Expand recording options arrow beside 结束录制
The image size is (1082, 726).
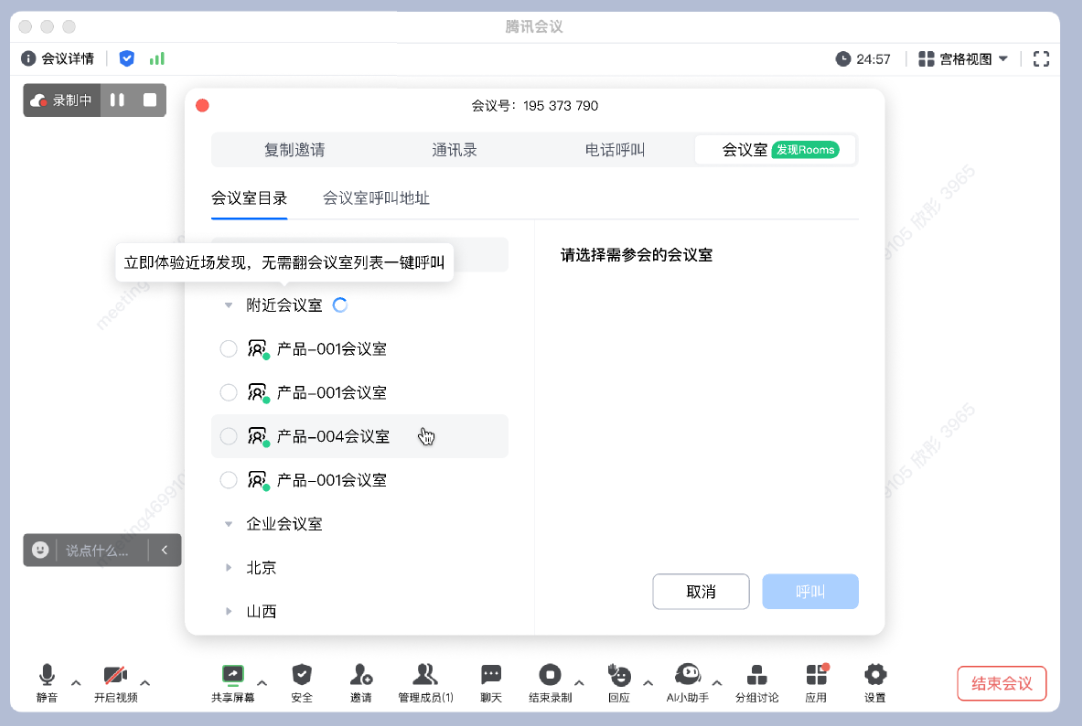(579, 683)
